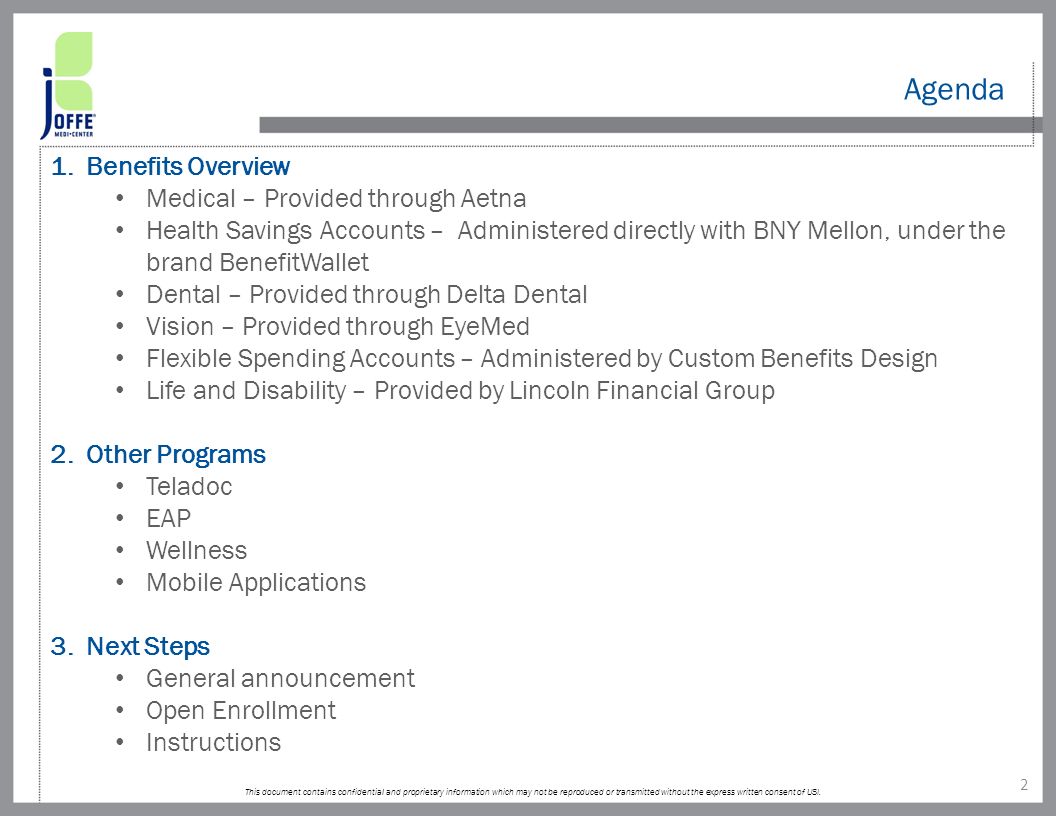Select the Vision EyeMed bullet

337,327
